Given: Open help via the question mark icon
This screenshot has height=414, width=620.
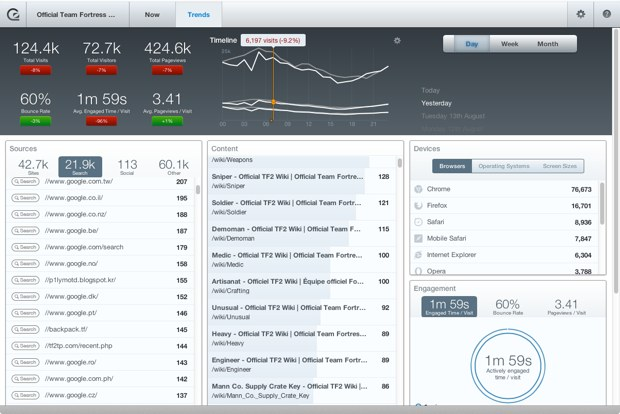Looking at the screenshot, I should coord(607,14).
